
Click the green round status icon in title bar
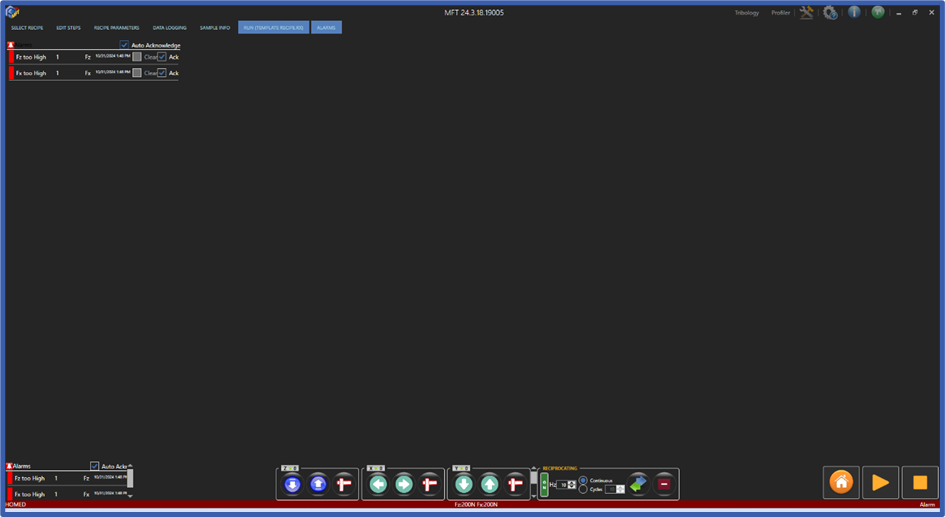tap(878, 12)
